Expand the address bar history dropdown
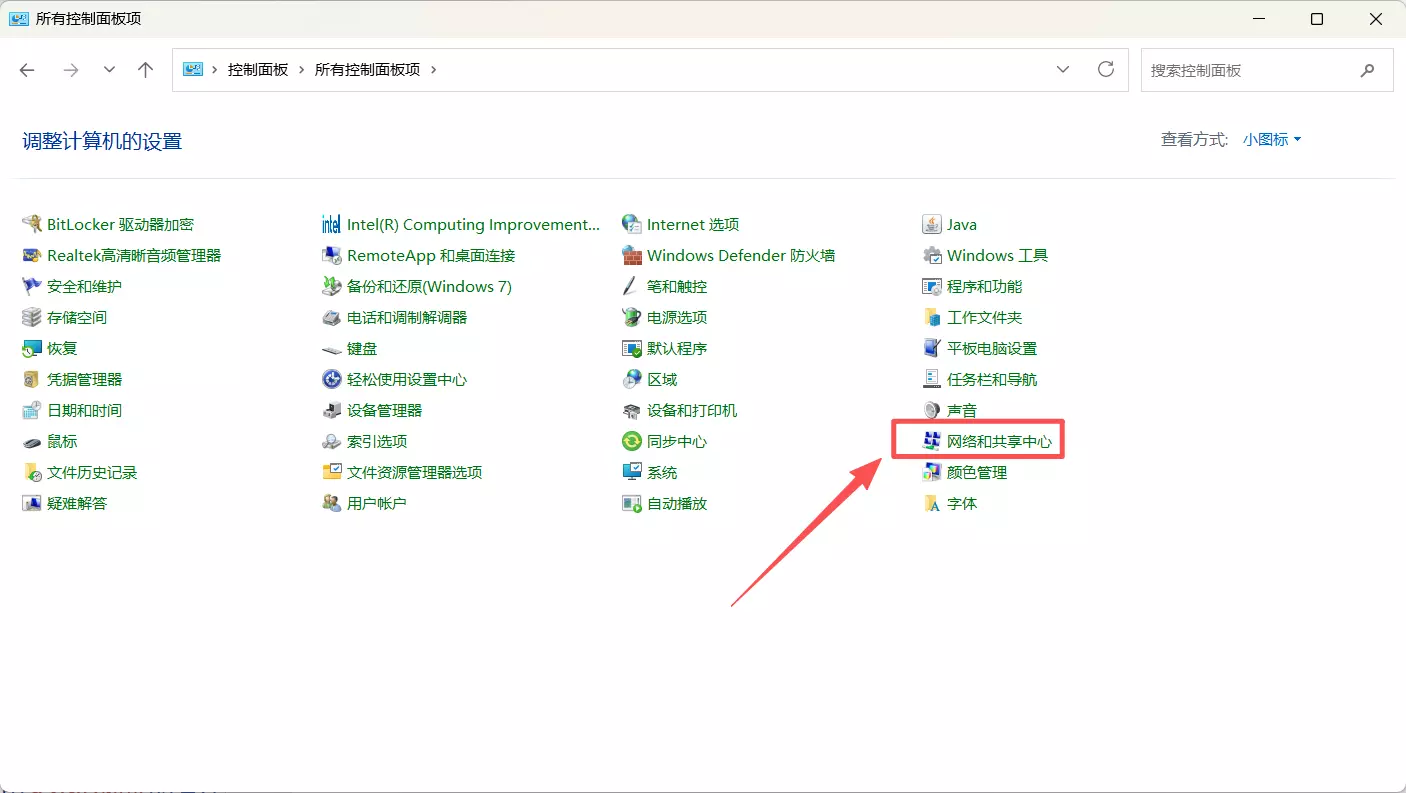The width and height of the screenshot is (1406, 793). click(1063, 69)
